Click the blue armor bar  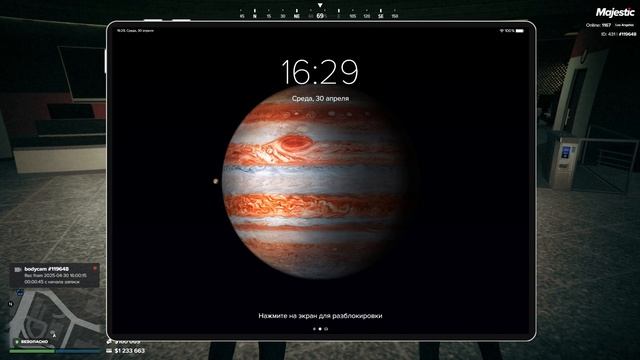tap(79, 350)
